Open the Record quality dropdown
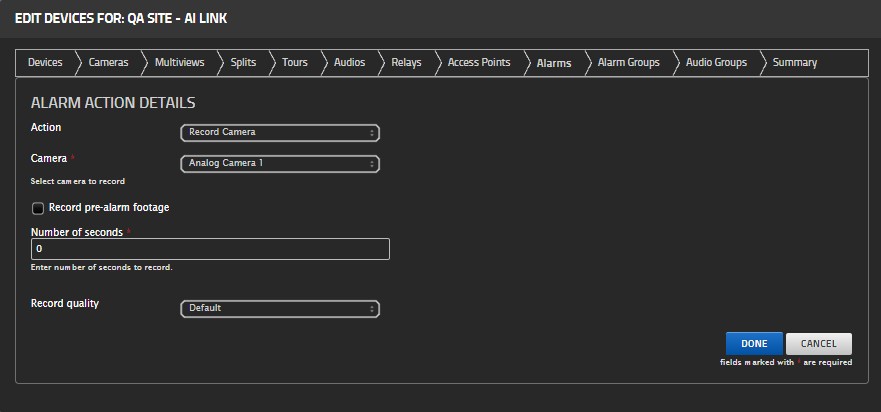This screenshot has height=412, width=881. [x=280, y=309]
